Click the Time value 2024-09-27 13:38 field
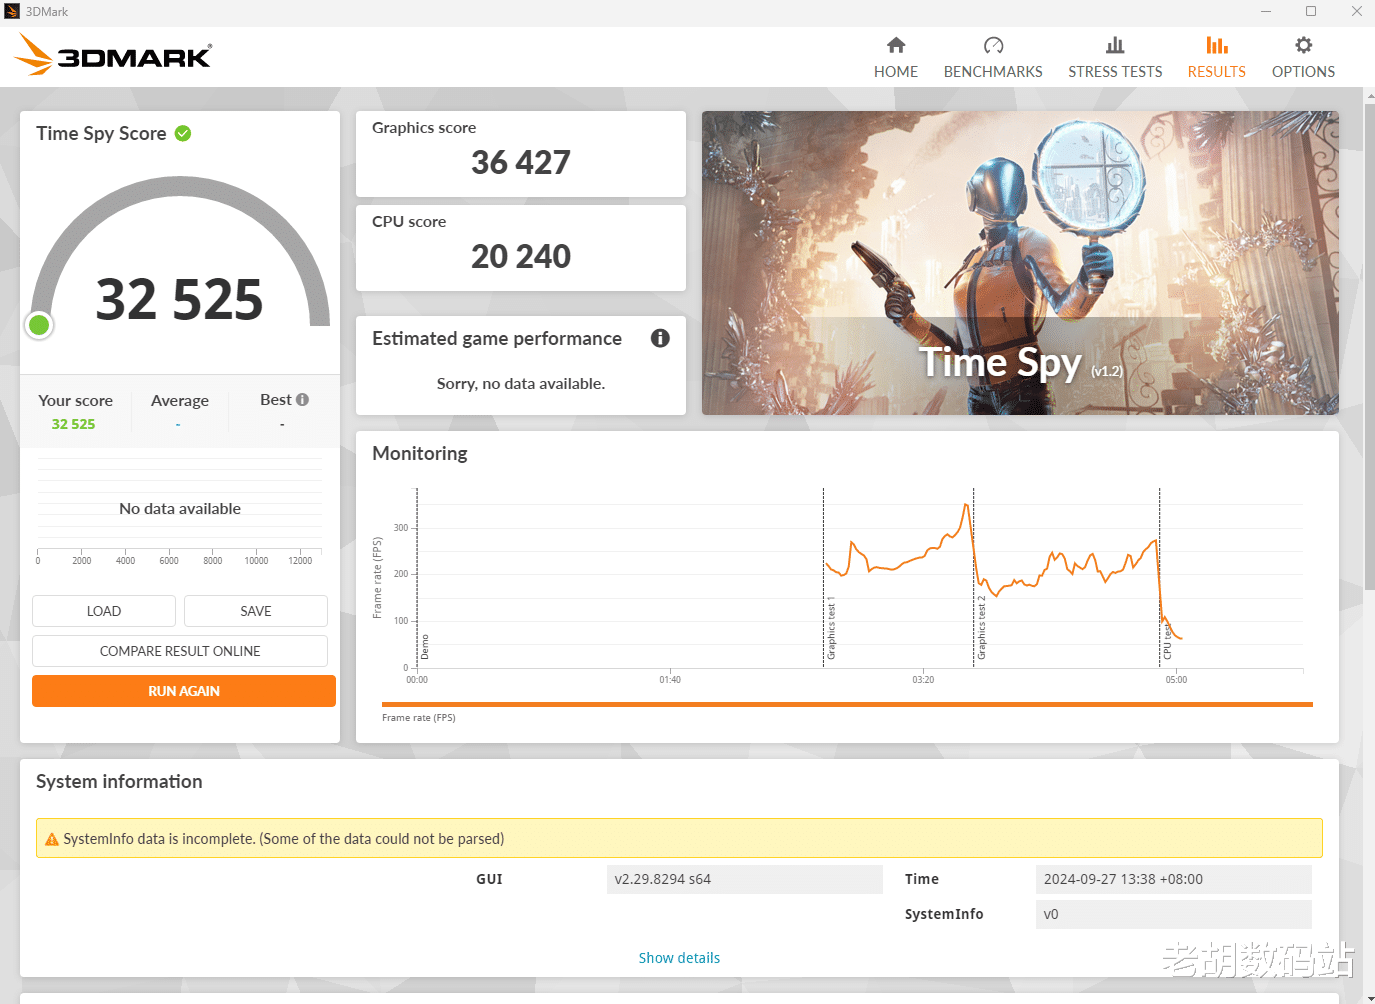The height and width of the screenshot is (1004, 1375). [1174, 879]
